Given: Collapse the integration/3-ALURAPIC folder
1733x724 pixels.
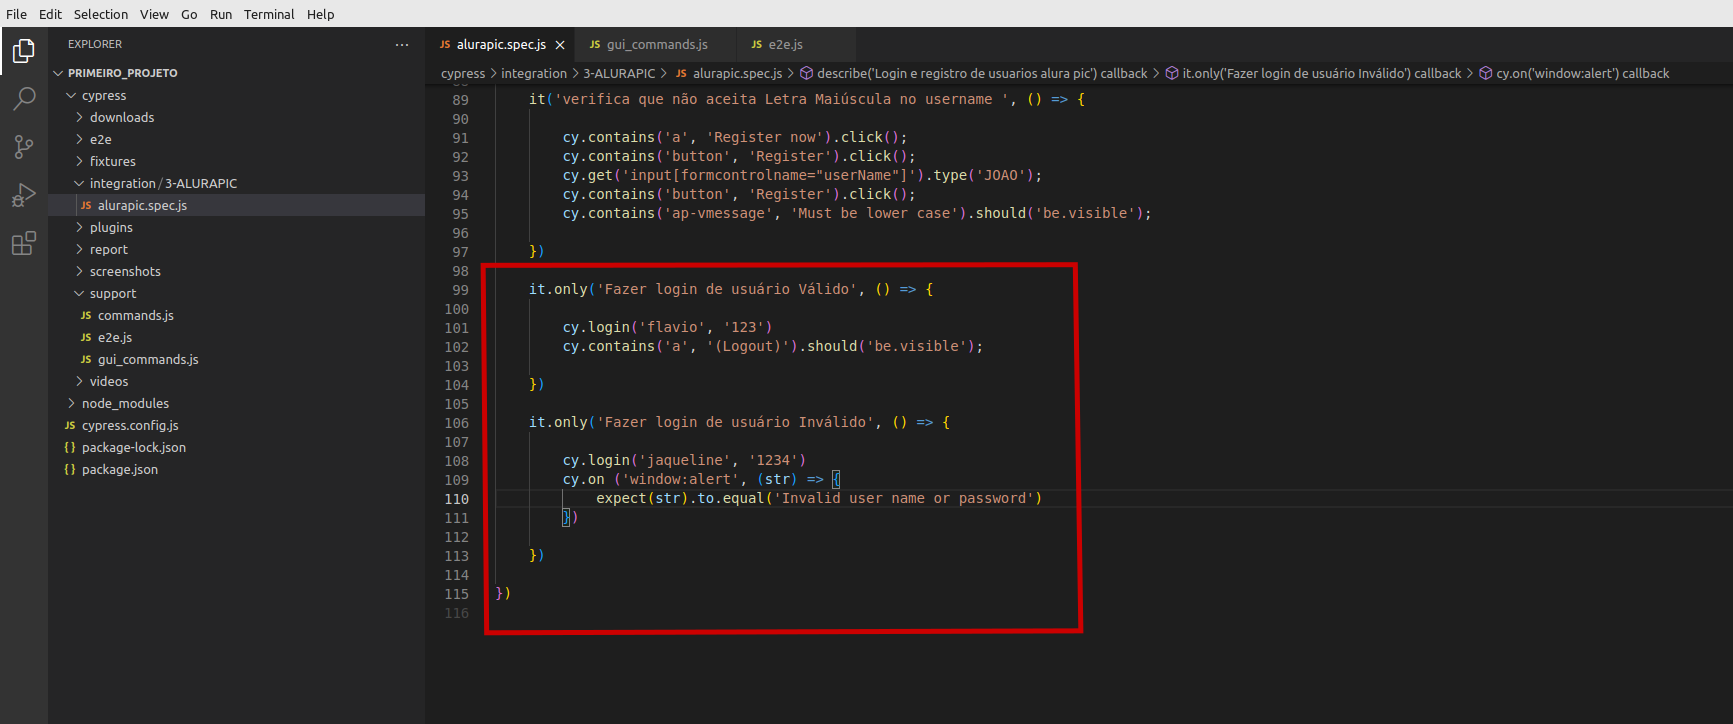Looking at the screenshot, I should (79, 184).
